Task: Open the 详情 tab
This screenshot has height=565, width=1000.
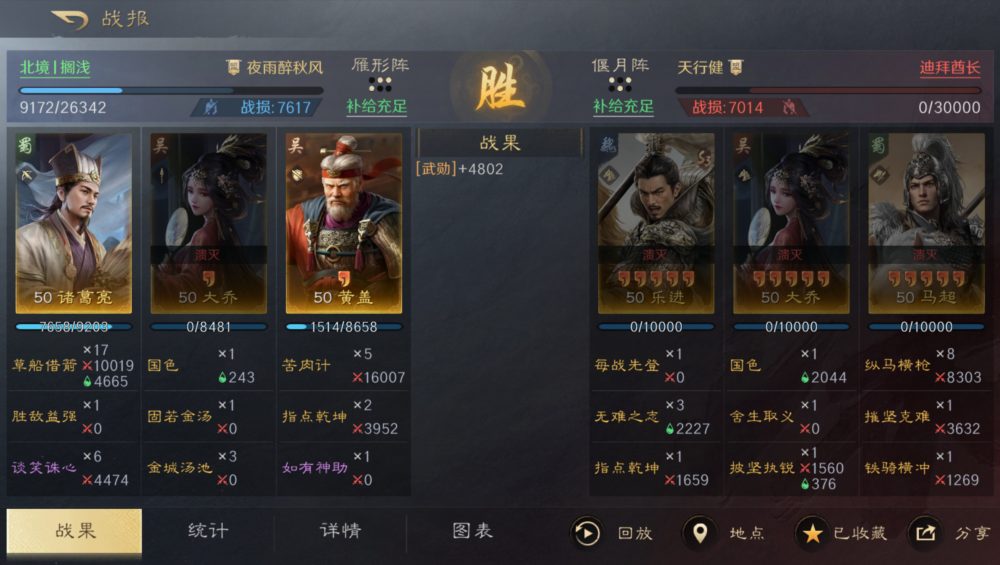Action: click(341, 531)
